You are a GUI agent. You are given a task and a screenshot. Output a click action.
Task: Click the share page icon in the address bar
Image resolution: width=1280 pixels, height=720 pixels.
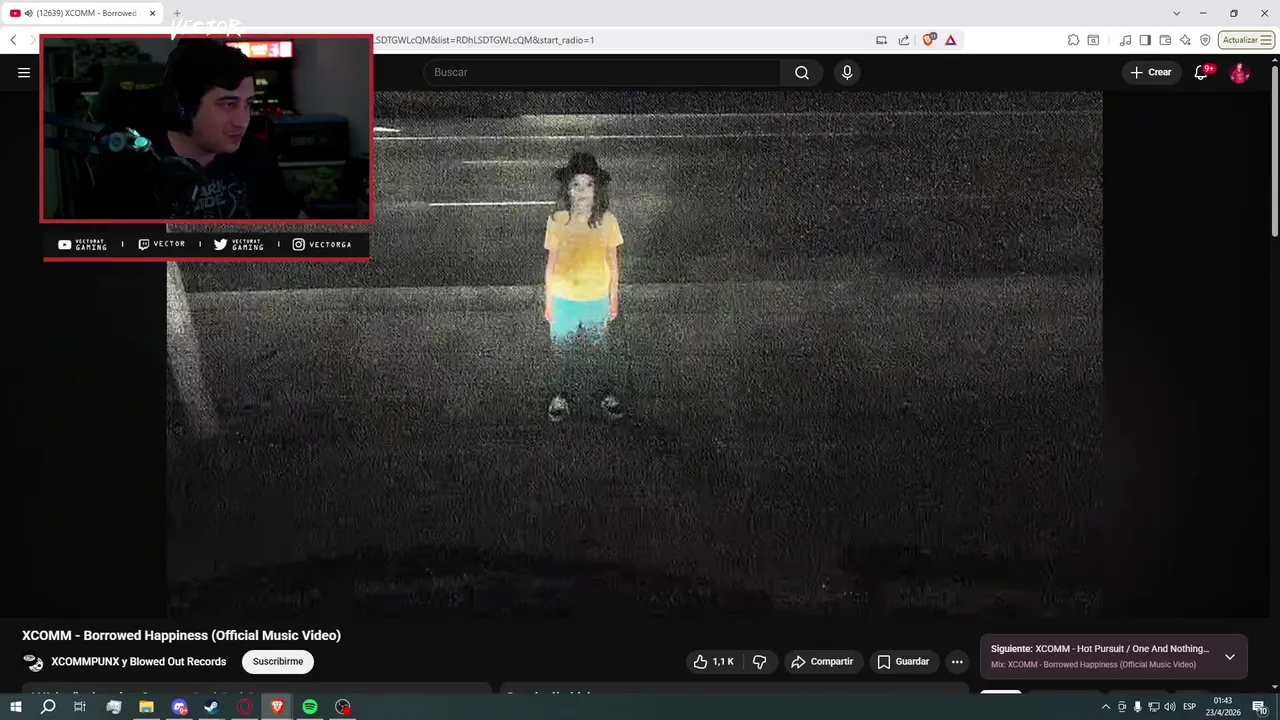click(904, 40)
